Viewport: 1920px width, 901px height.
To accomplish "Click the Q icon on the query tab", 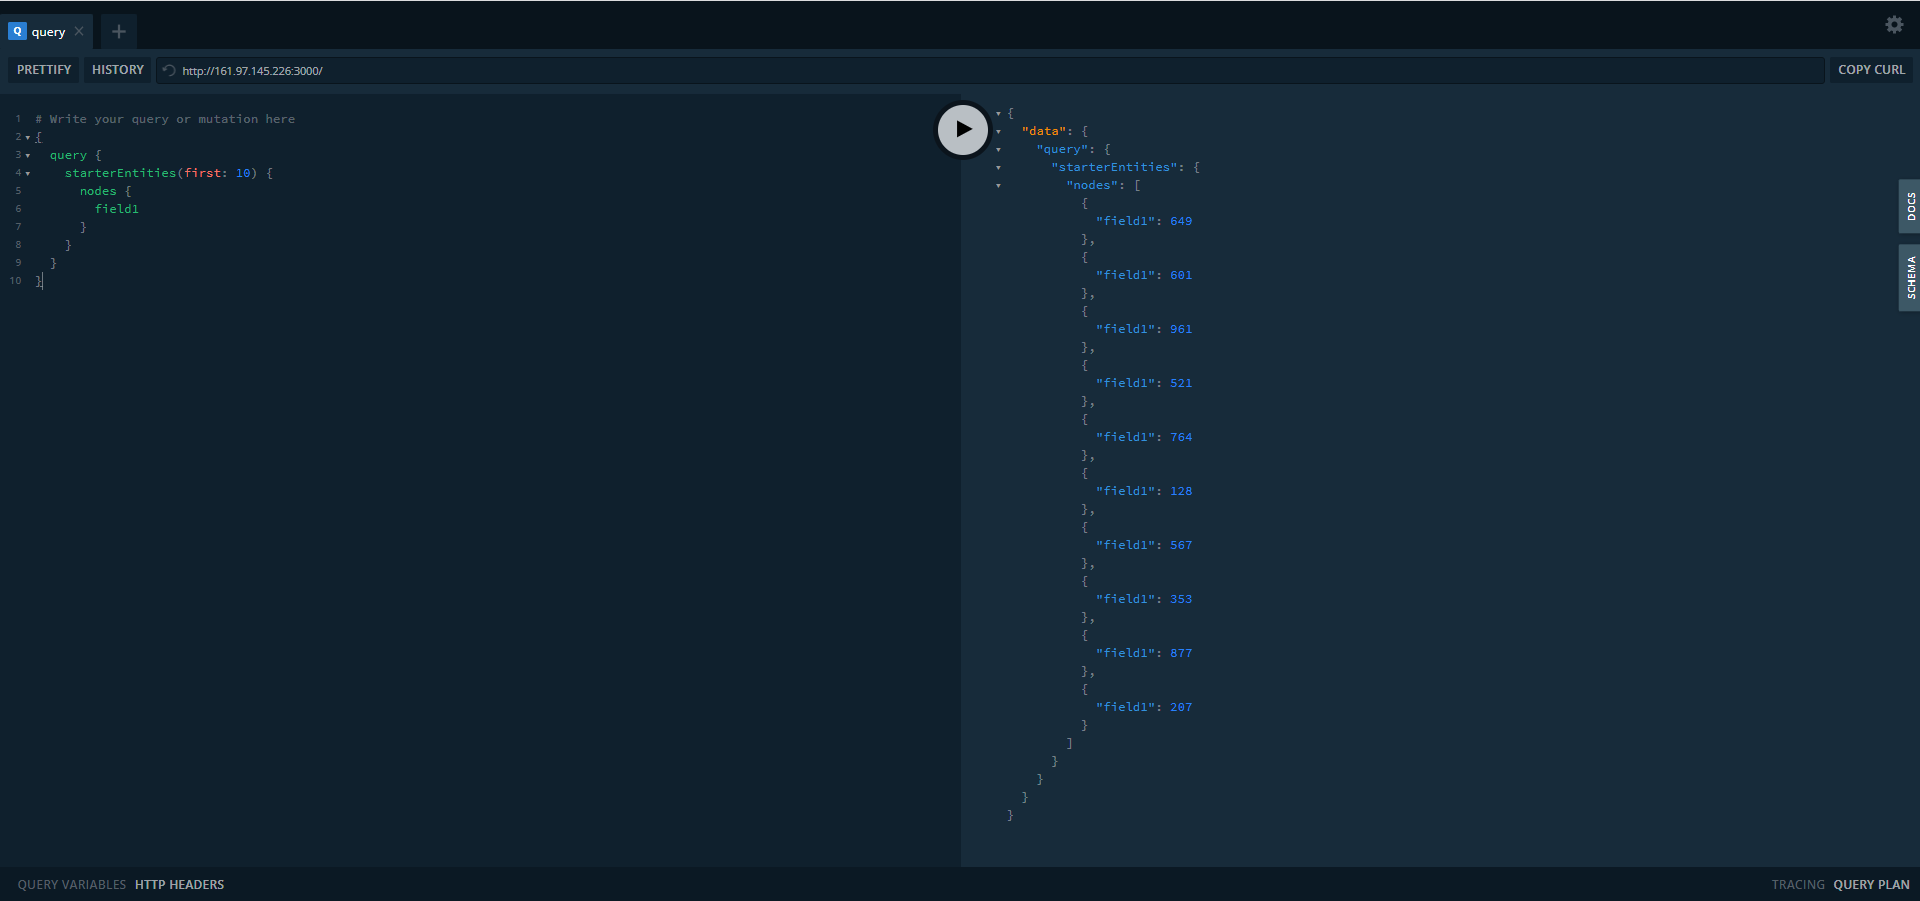I will (16, 31).
